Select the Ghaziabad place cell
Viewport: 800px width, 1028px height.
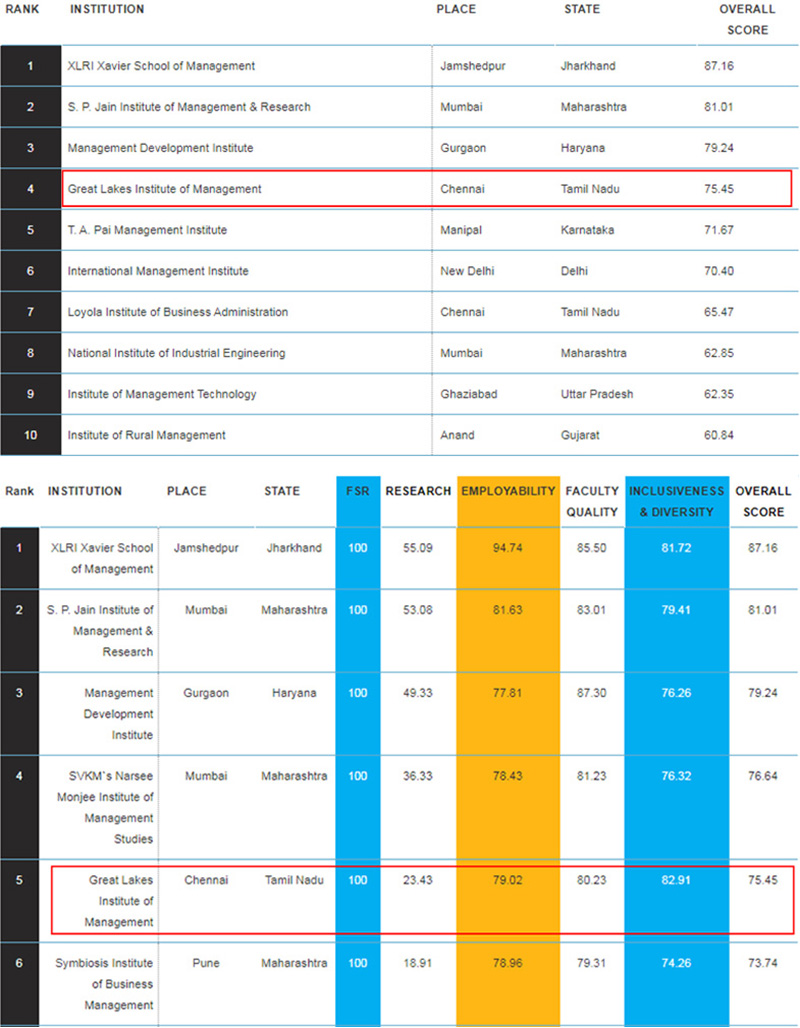point(469,394)
